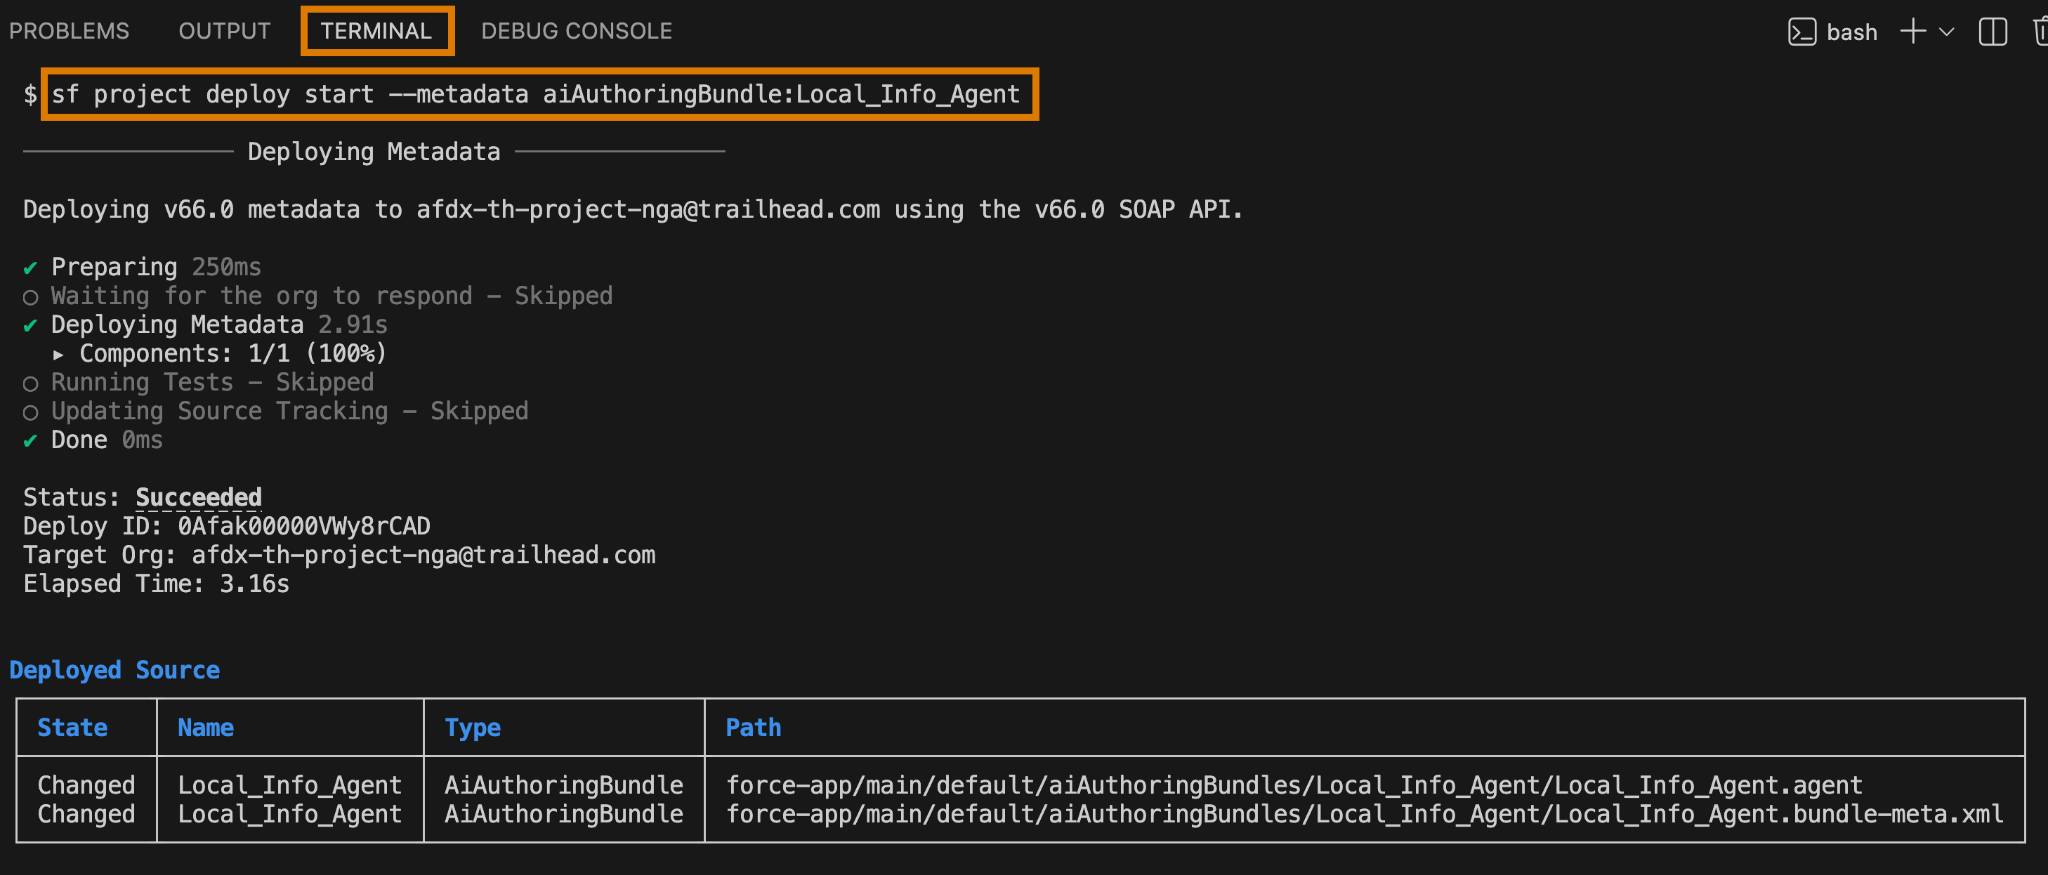This screenshot has width=2048, height=875.
Task: Select the TERMINAL tab
Action: (x=376, y=31)
